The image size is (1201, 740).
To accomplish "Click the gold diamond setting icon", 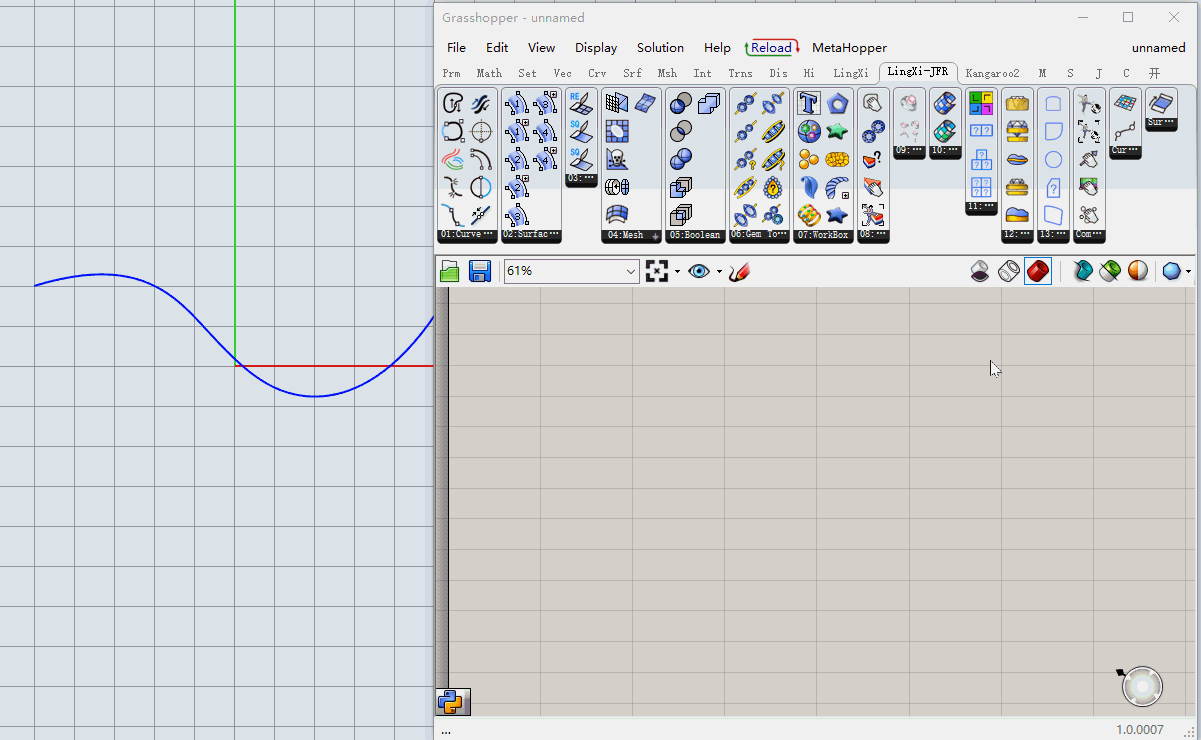I will [1017, 103].
